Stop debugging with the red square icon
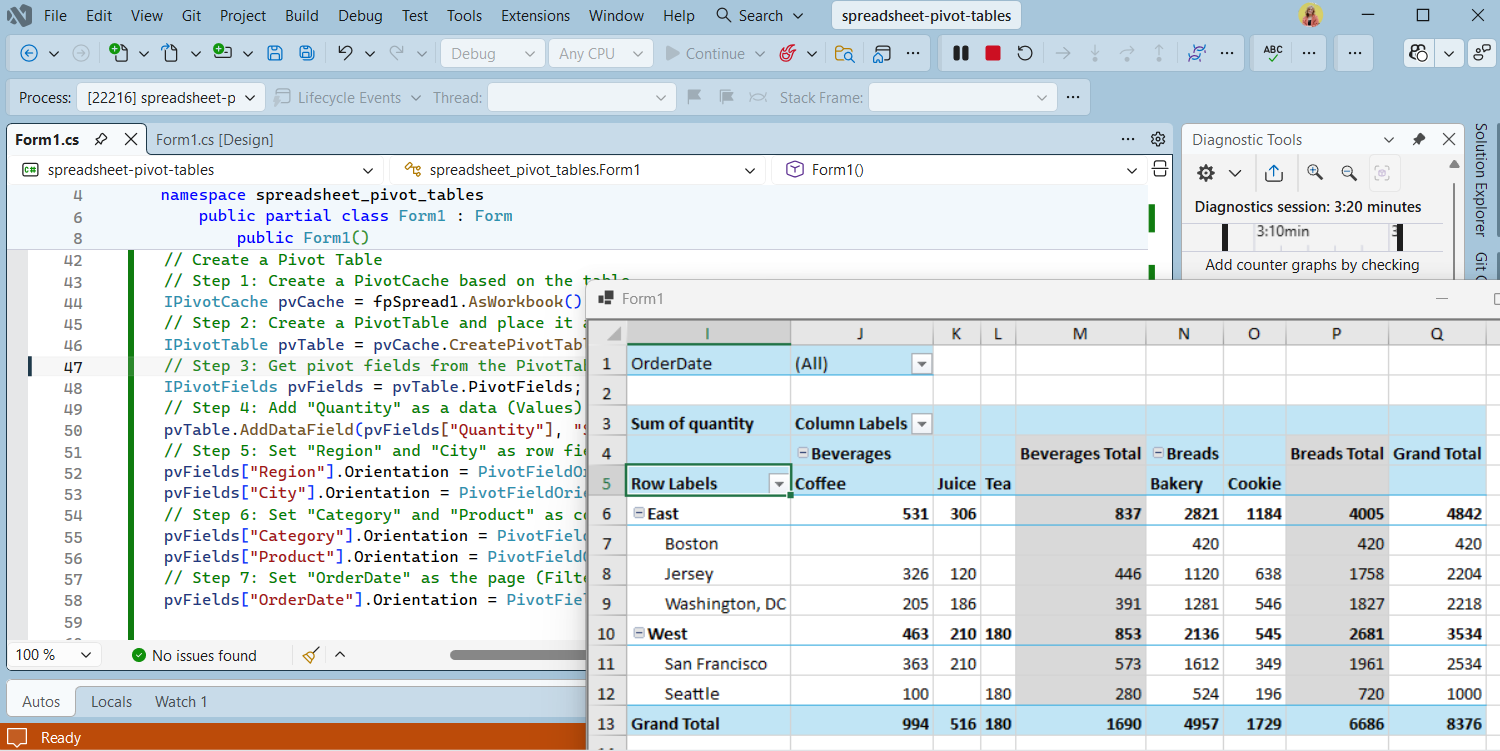The width and height of the screenshot is (1500, 751). click(992, 52)
